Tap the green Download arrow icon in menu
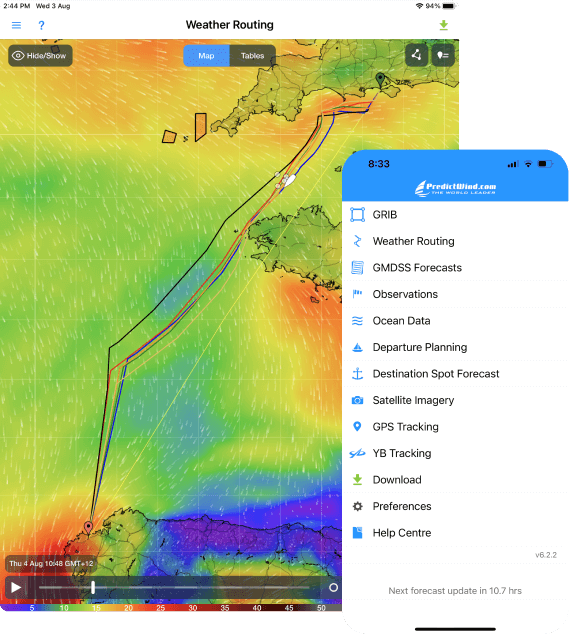This screenshot has height=634, width=569. coord(357,480)
